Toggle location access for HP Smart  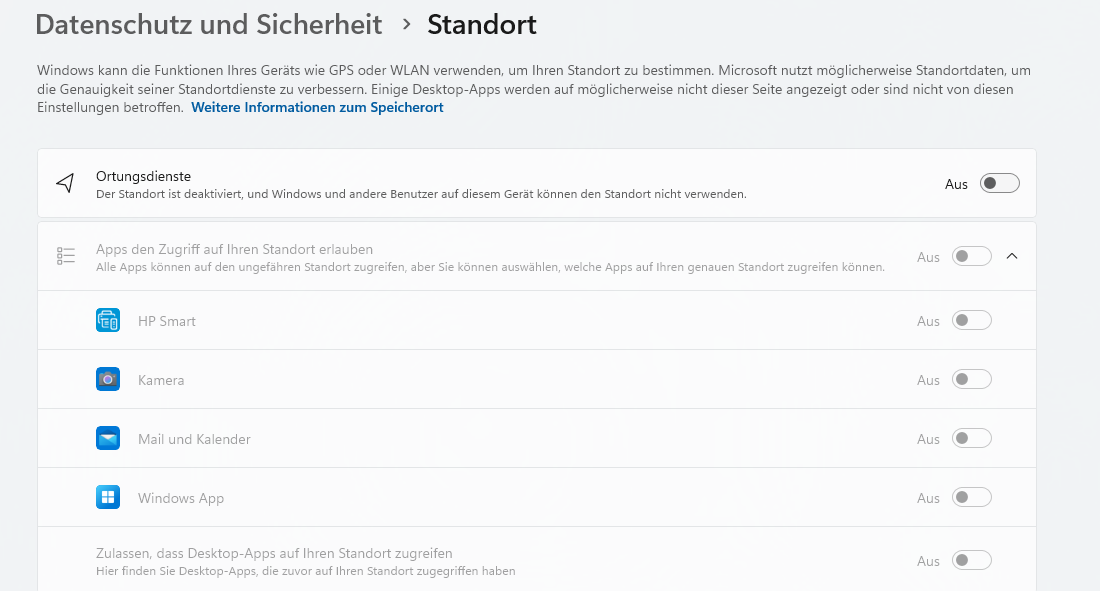coord(971,321)
